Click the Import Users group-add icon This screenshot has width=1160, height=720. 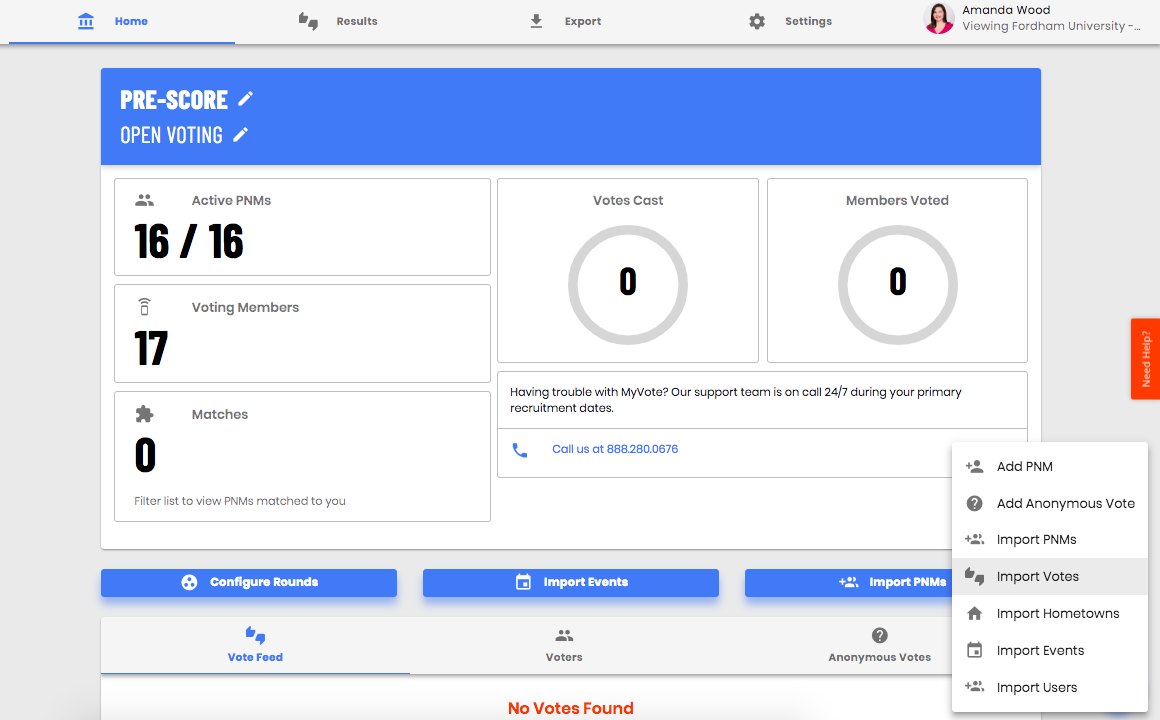974,687
